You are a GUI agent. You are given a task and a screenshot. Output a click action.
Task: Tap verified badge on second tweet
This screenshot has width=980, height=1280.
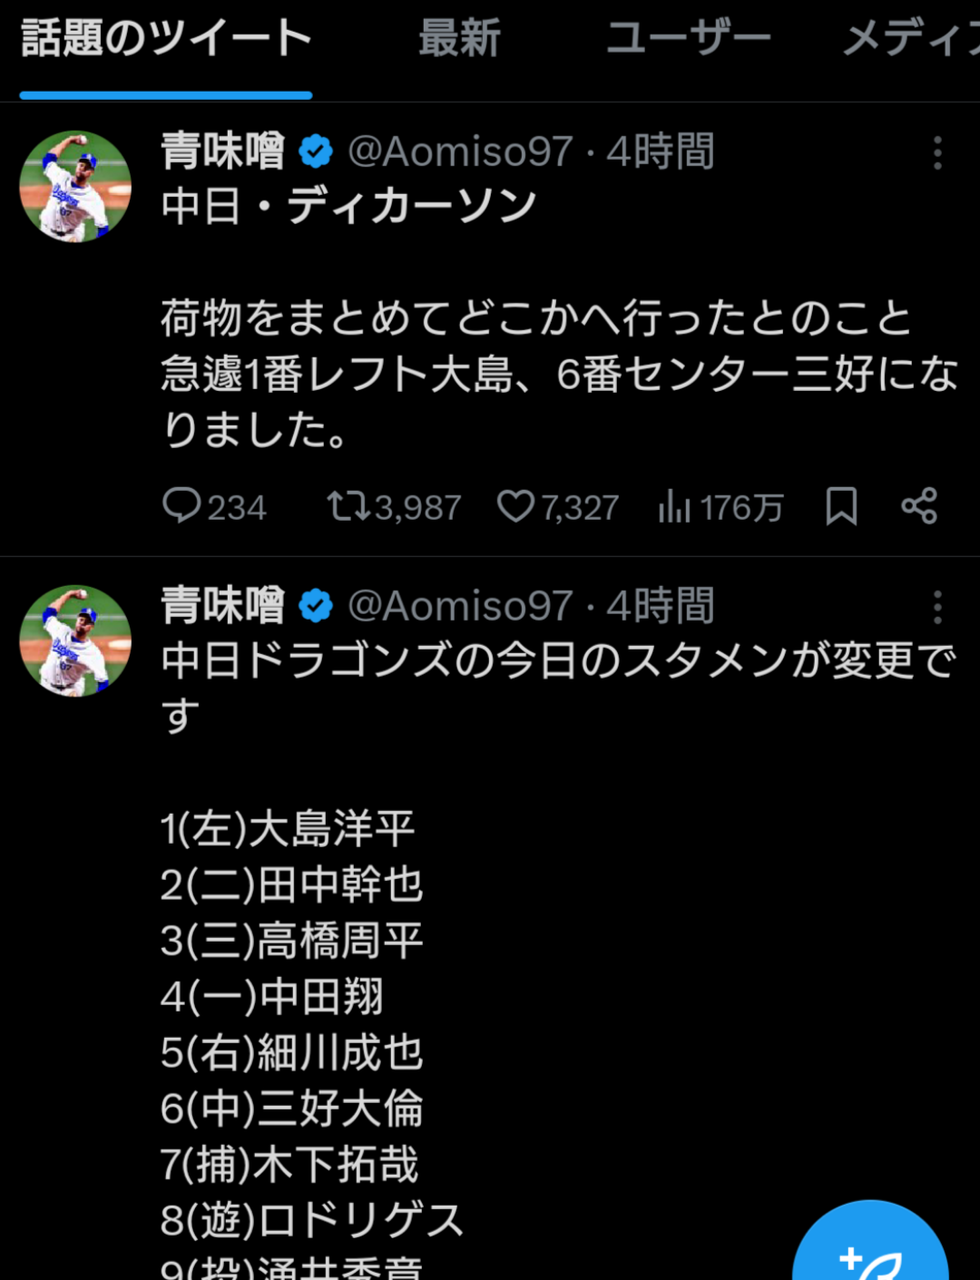tap(316, 606)
